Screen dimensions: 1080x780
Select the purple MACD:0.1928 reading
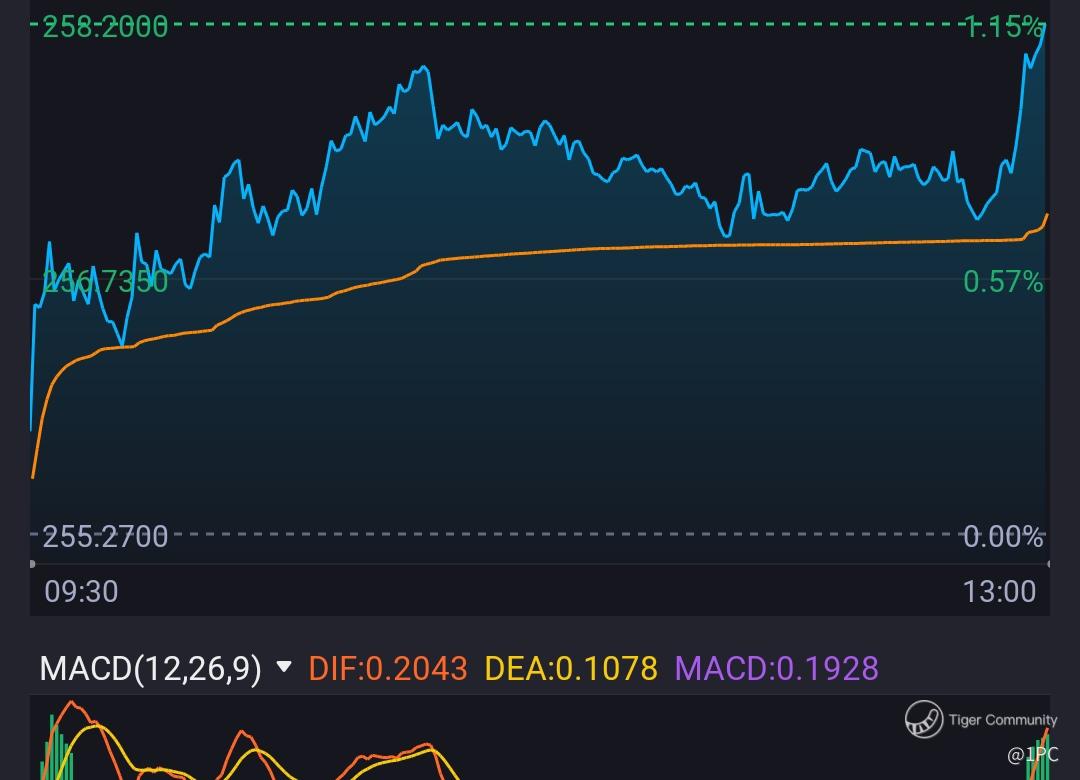click(776, 668)
